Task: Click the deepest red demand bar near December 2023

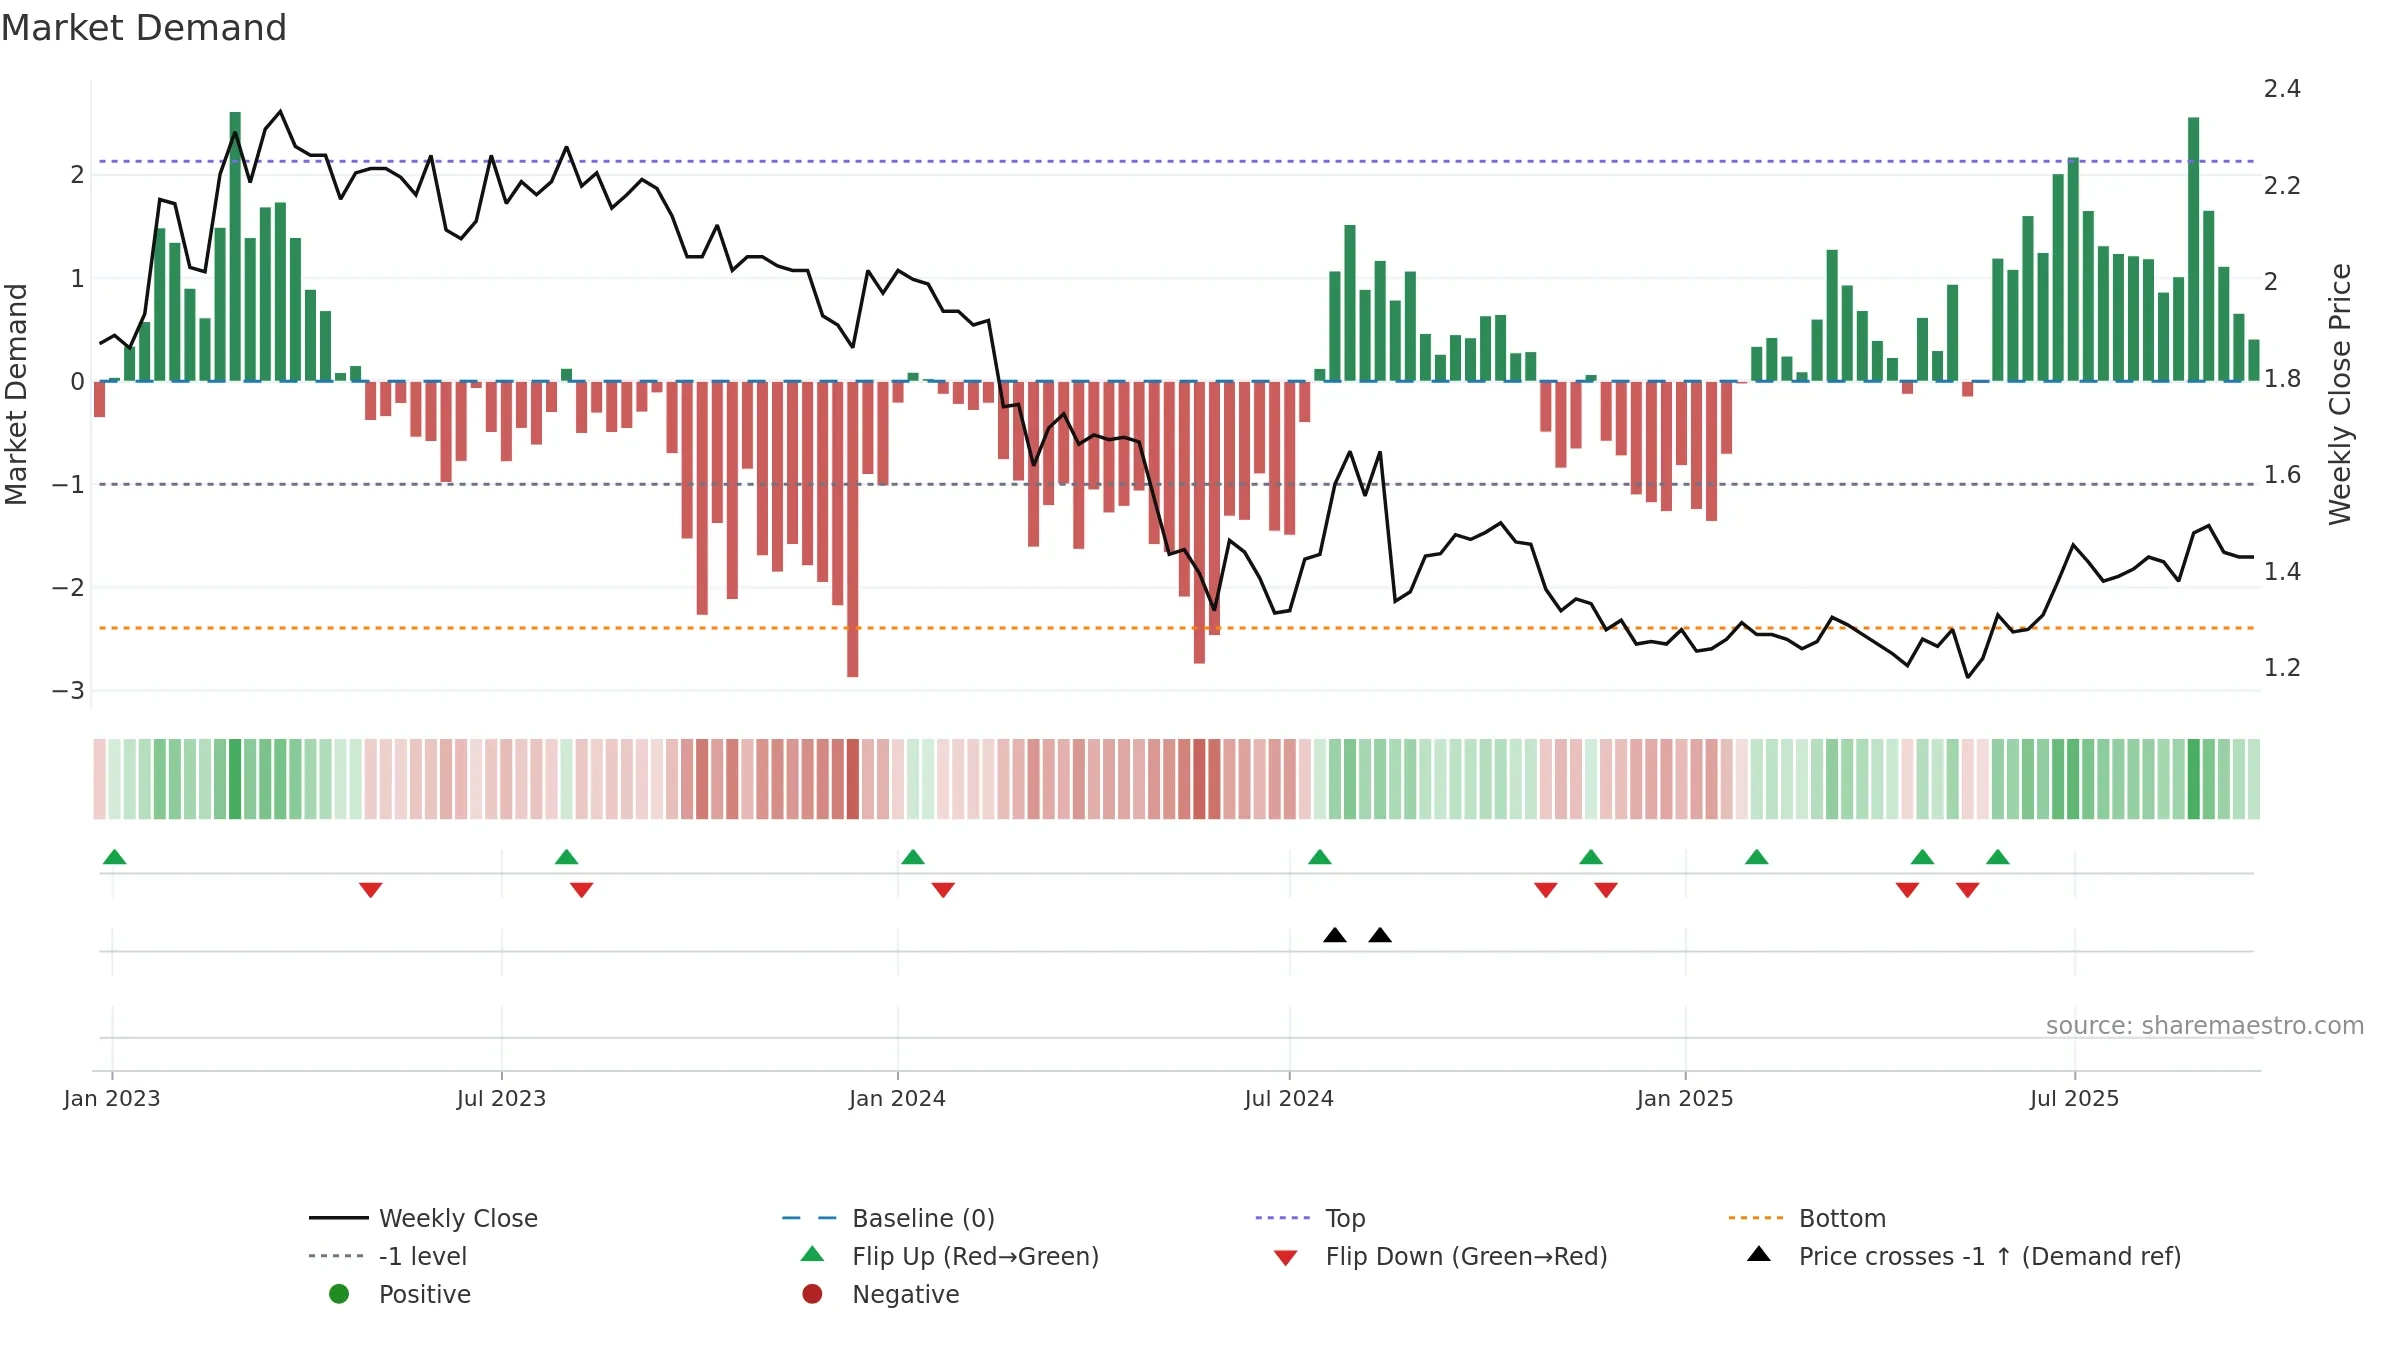Action: 852,529
